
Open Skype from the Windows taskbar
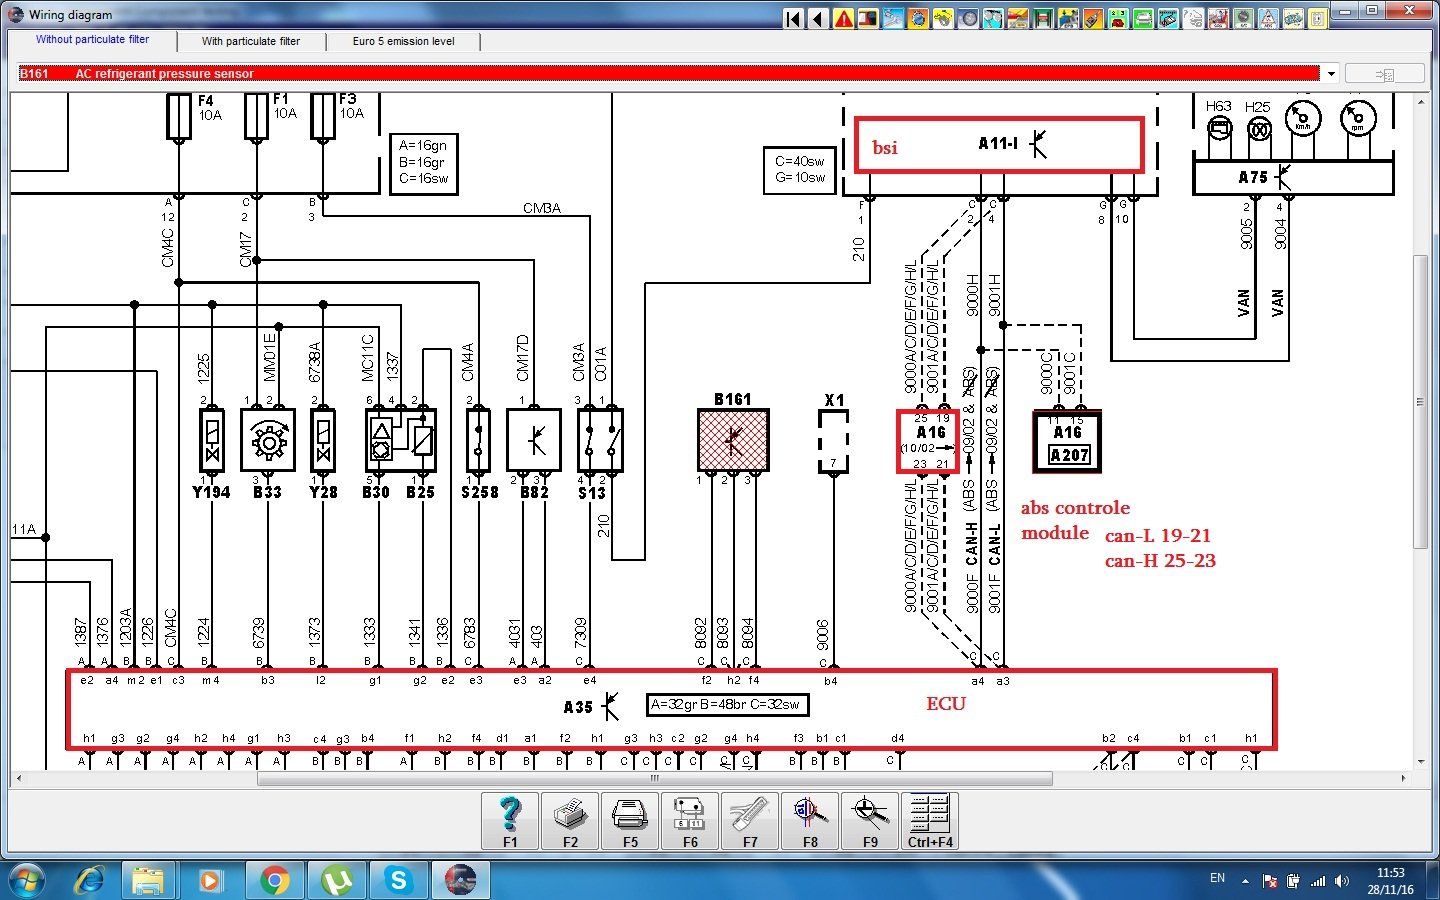[399, 880]
